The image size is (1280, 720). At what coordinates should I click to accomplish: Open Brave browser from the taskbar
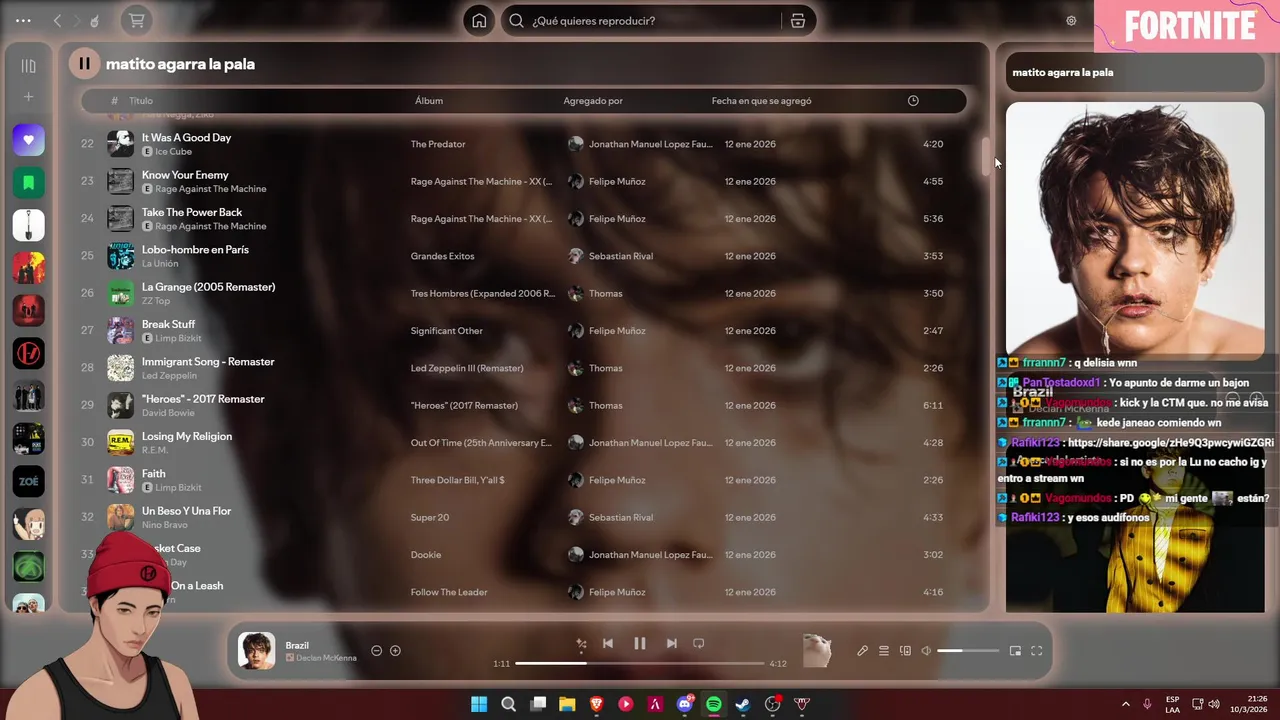coord(597,704)
